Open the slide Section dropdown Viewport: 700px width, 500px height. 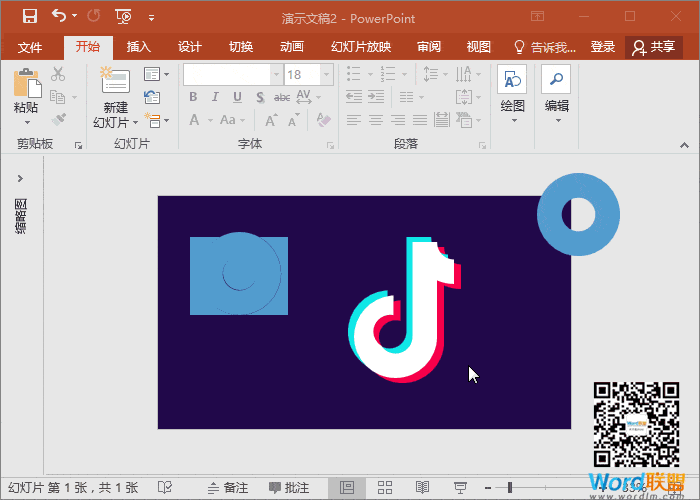pos(156,121)
